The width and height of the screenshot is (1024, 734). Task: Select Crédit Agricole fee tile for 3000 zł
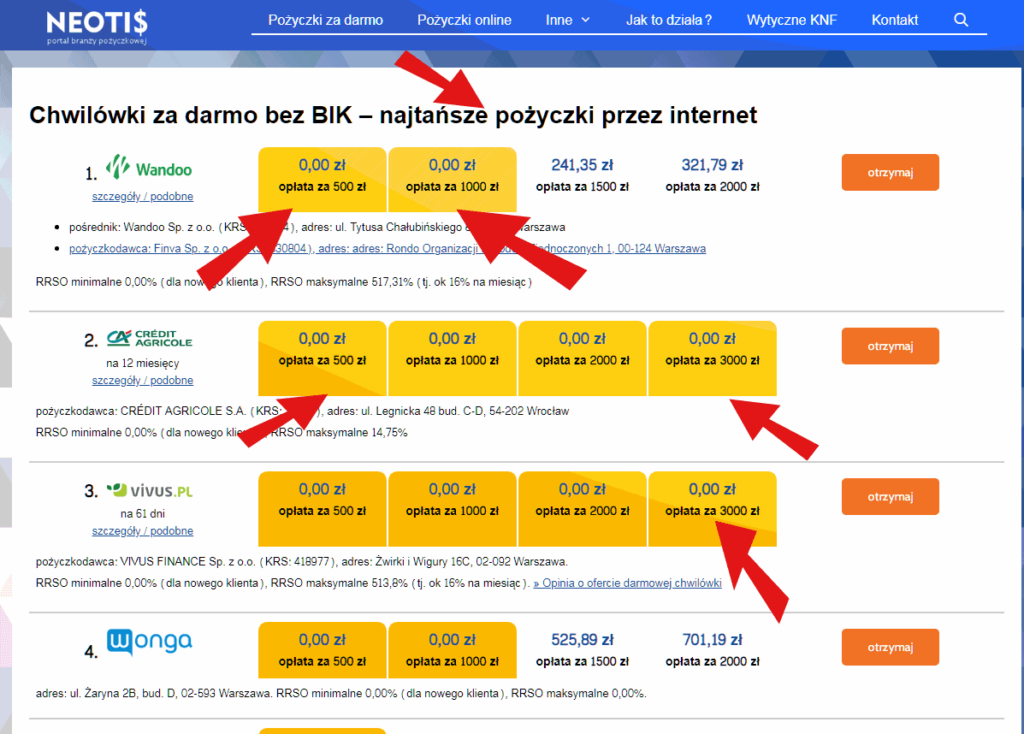point(712,359)
